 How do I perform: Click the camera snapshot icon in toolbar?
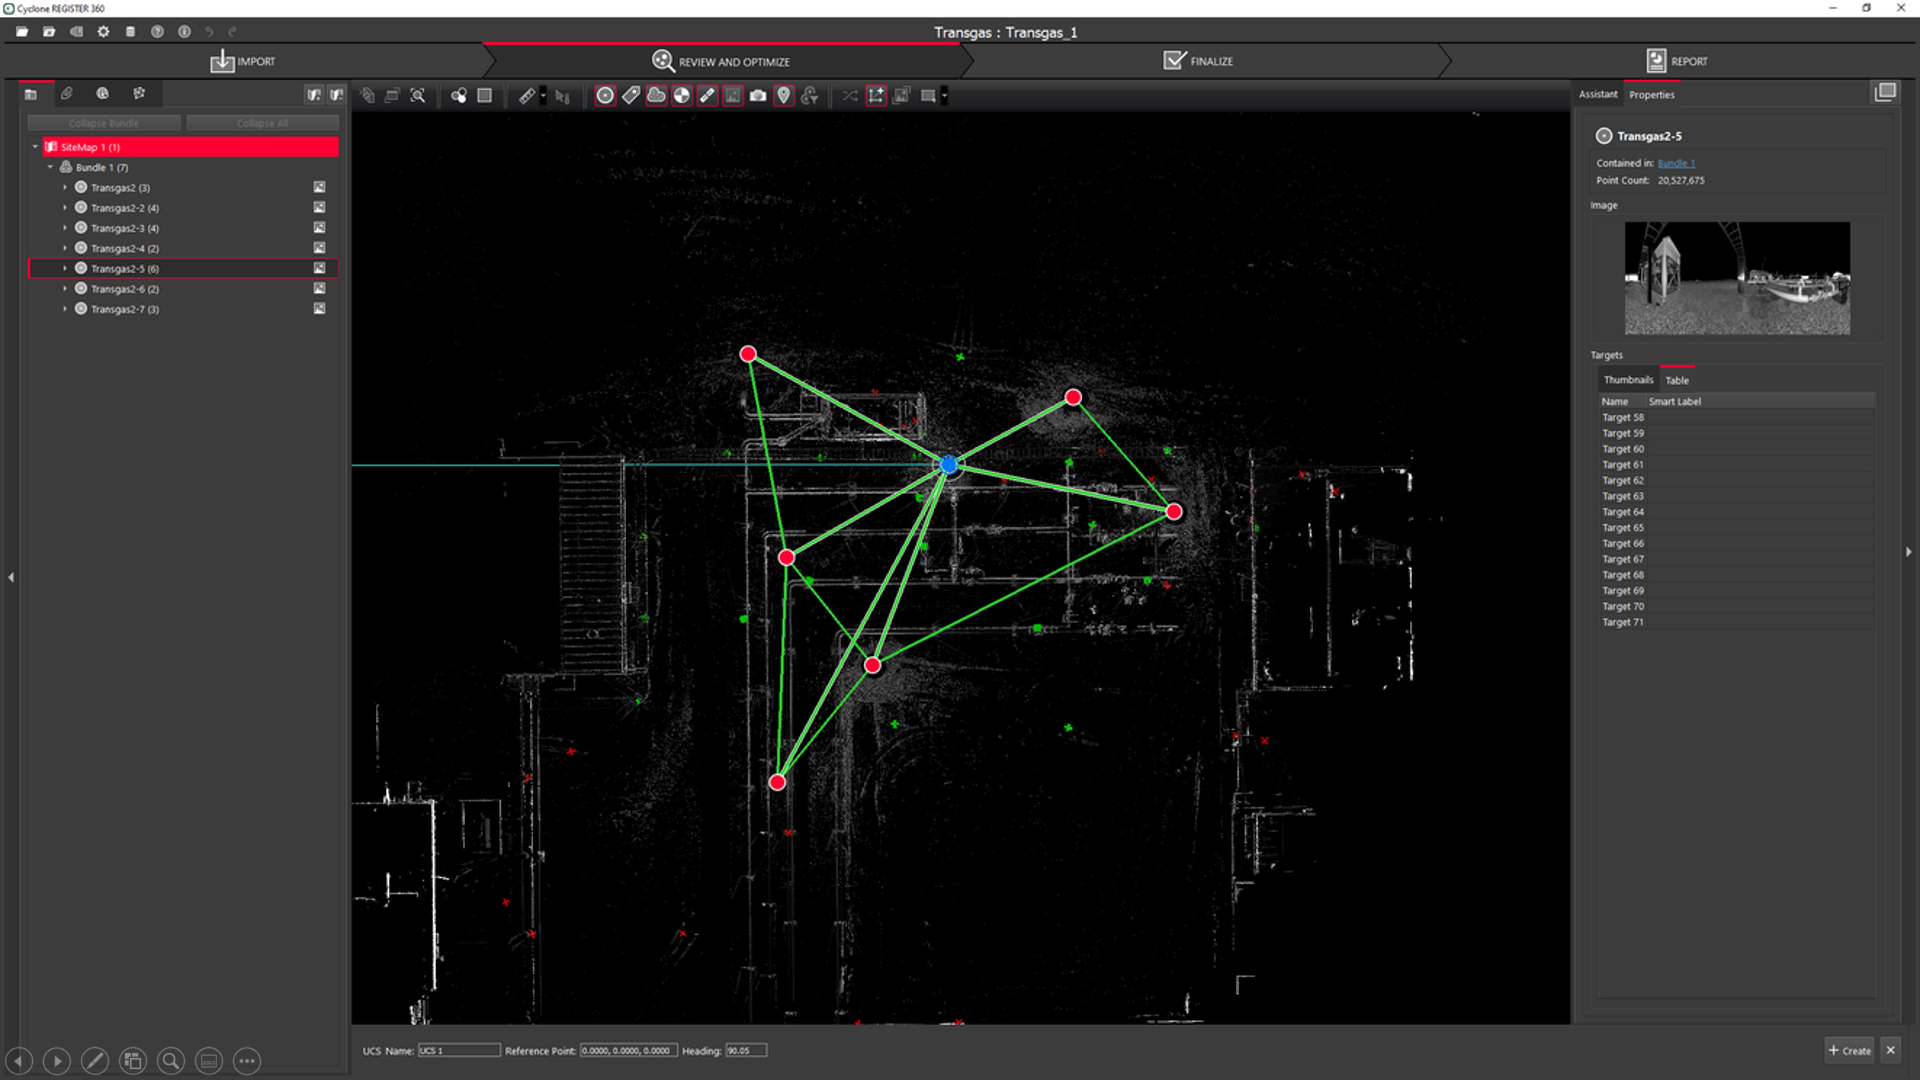pyautogui.click(x=758, y=96)
